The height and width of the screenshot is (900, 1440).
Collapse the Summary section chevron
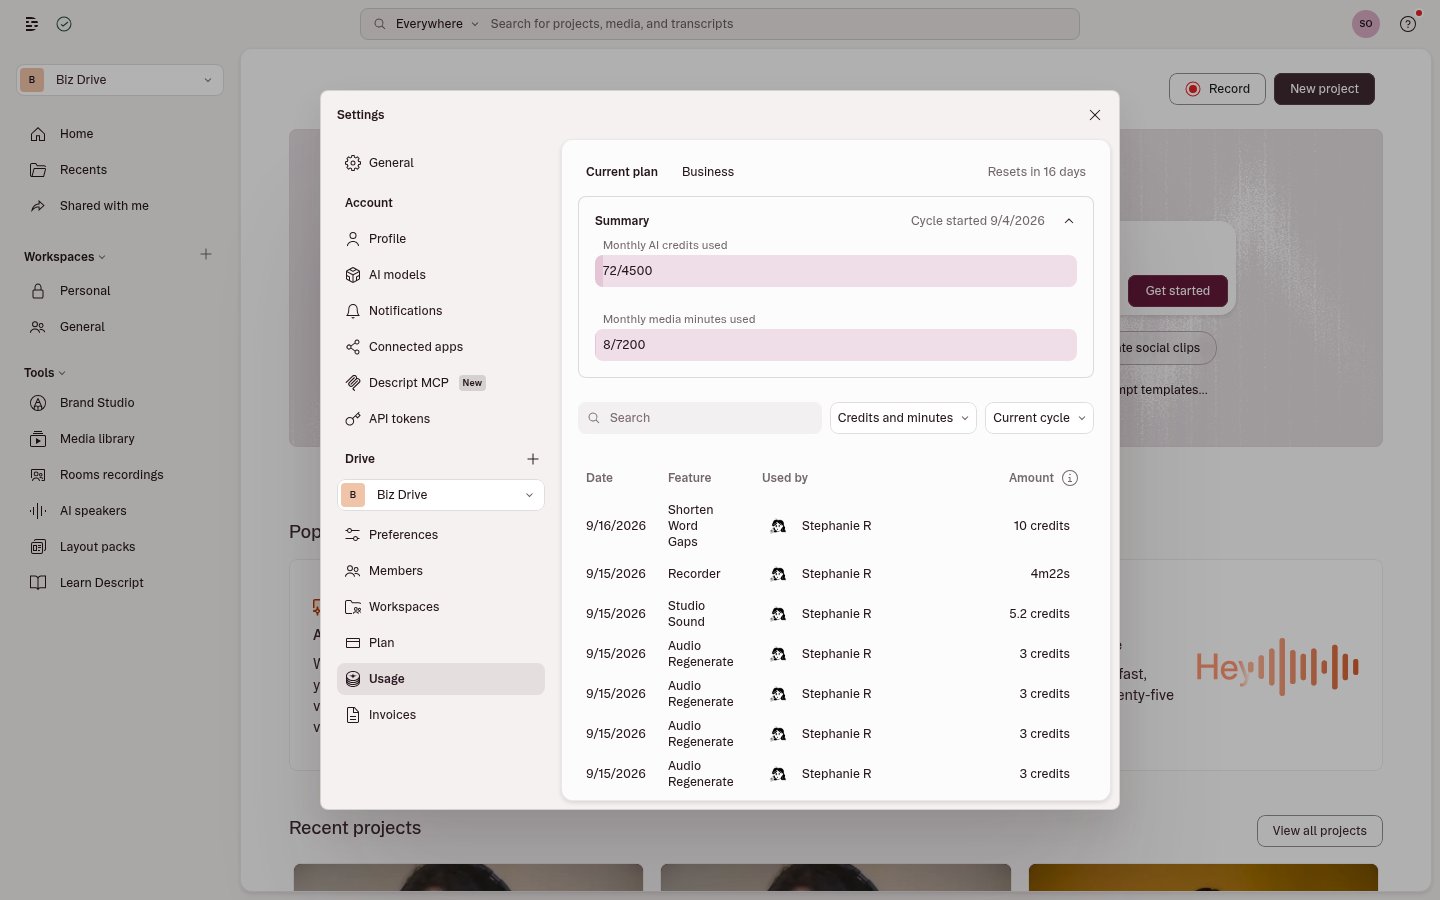[x=1069, y=221]
